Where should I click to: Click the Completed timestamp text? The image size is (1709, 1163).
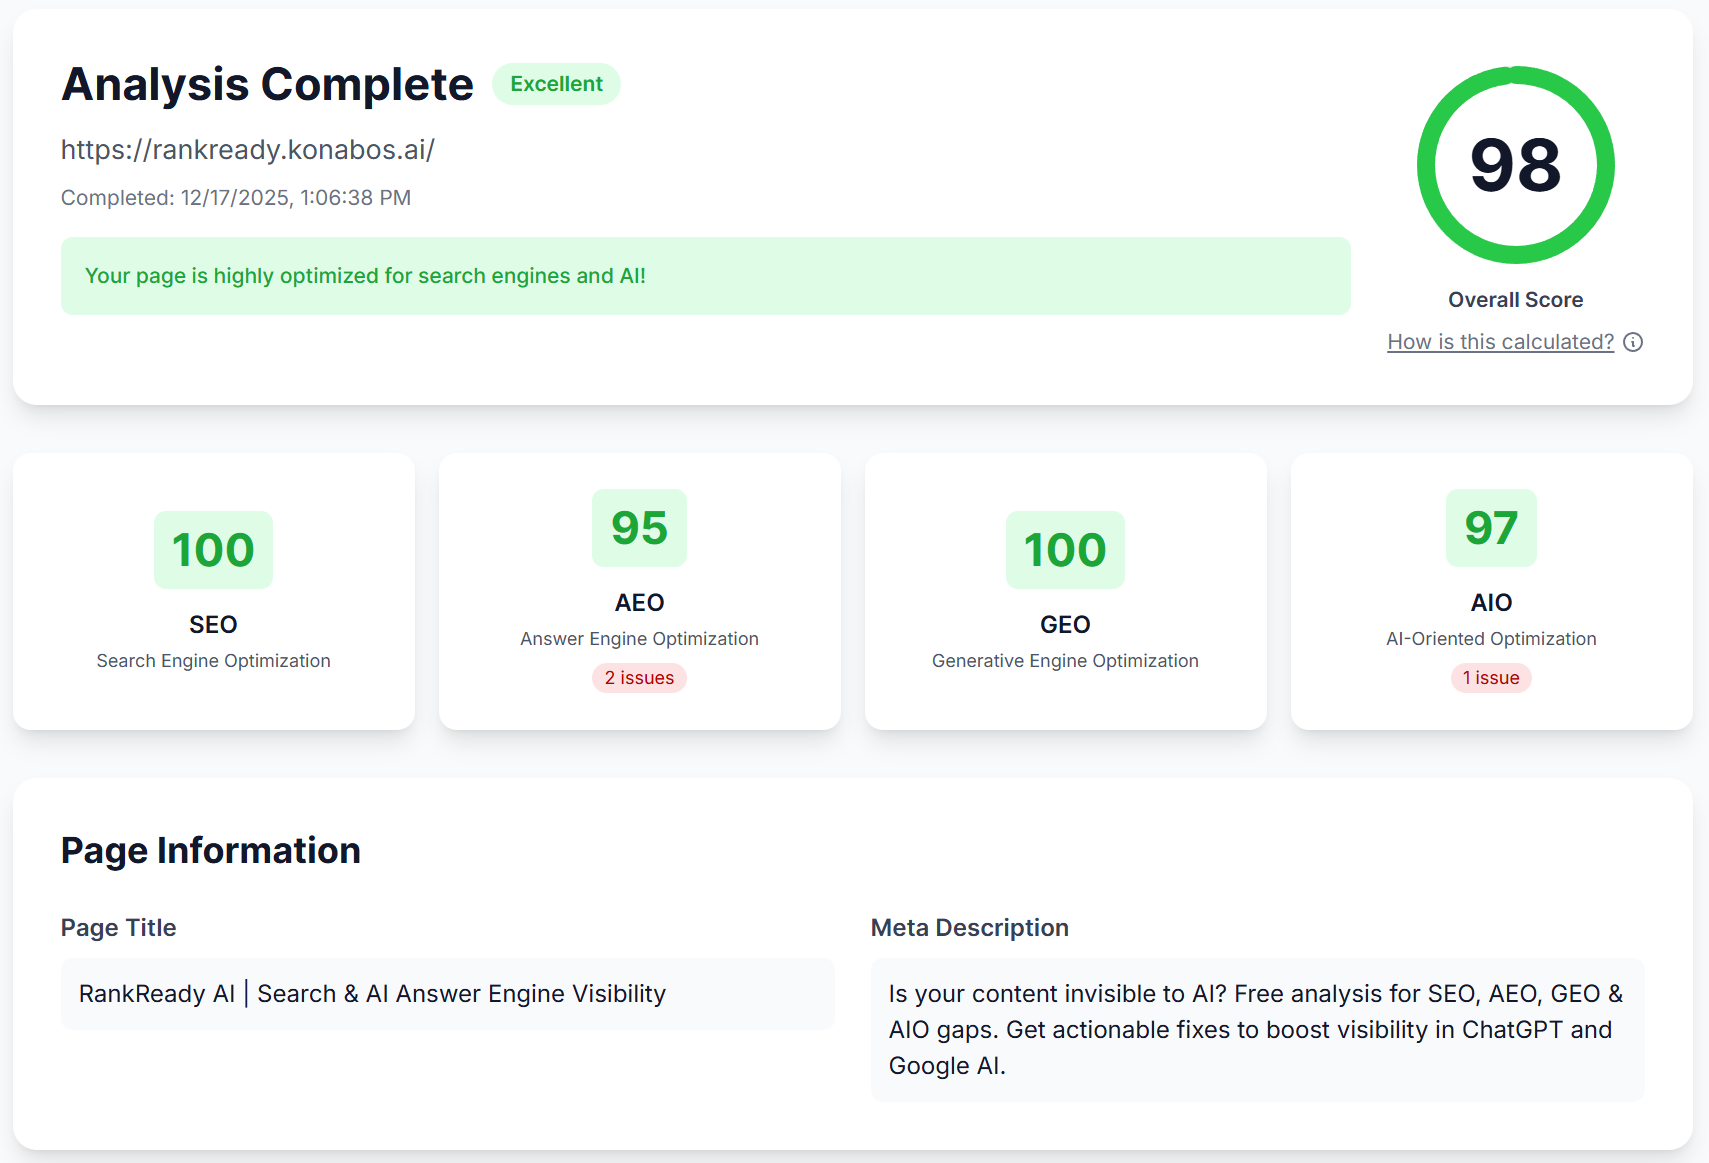coord(236,198)
